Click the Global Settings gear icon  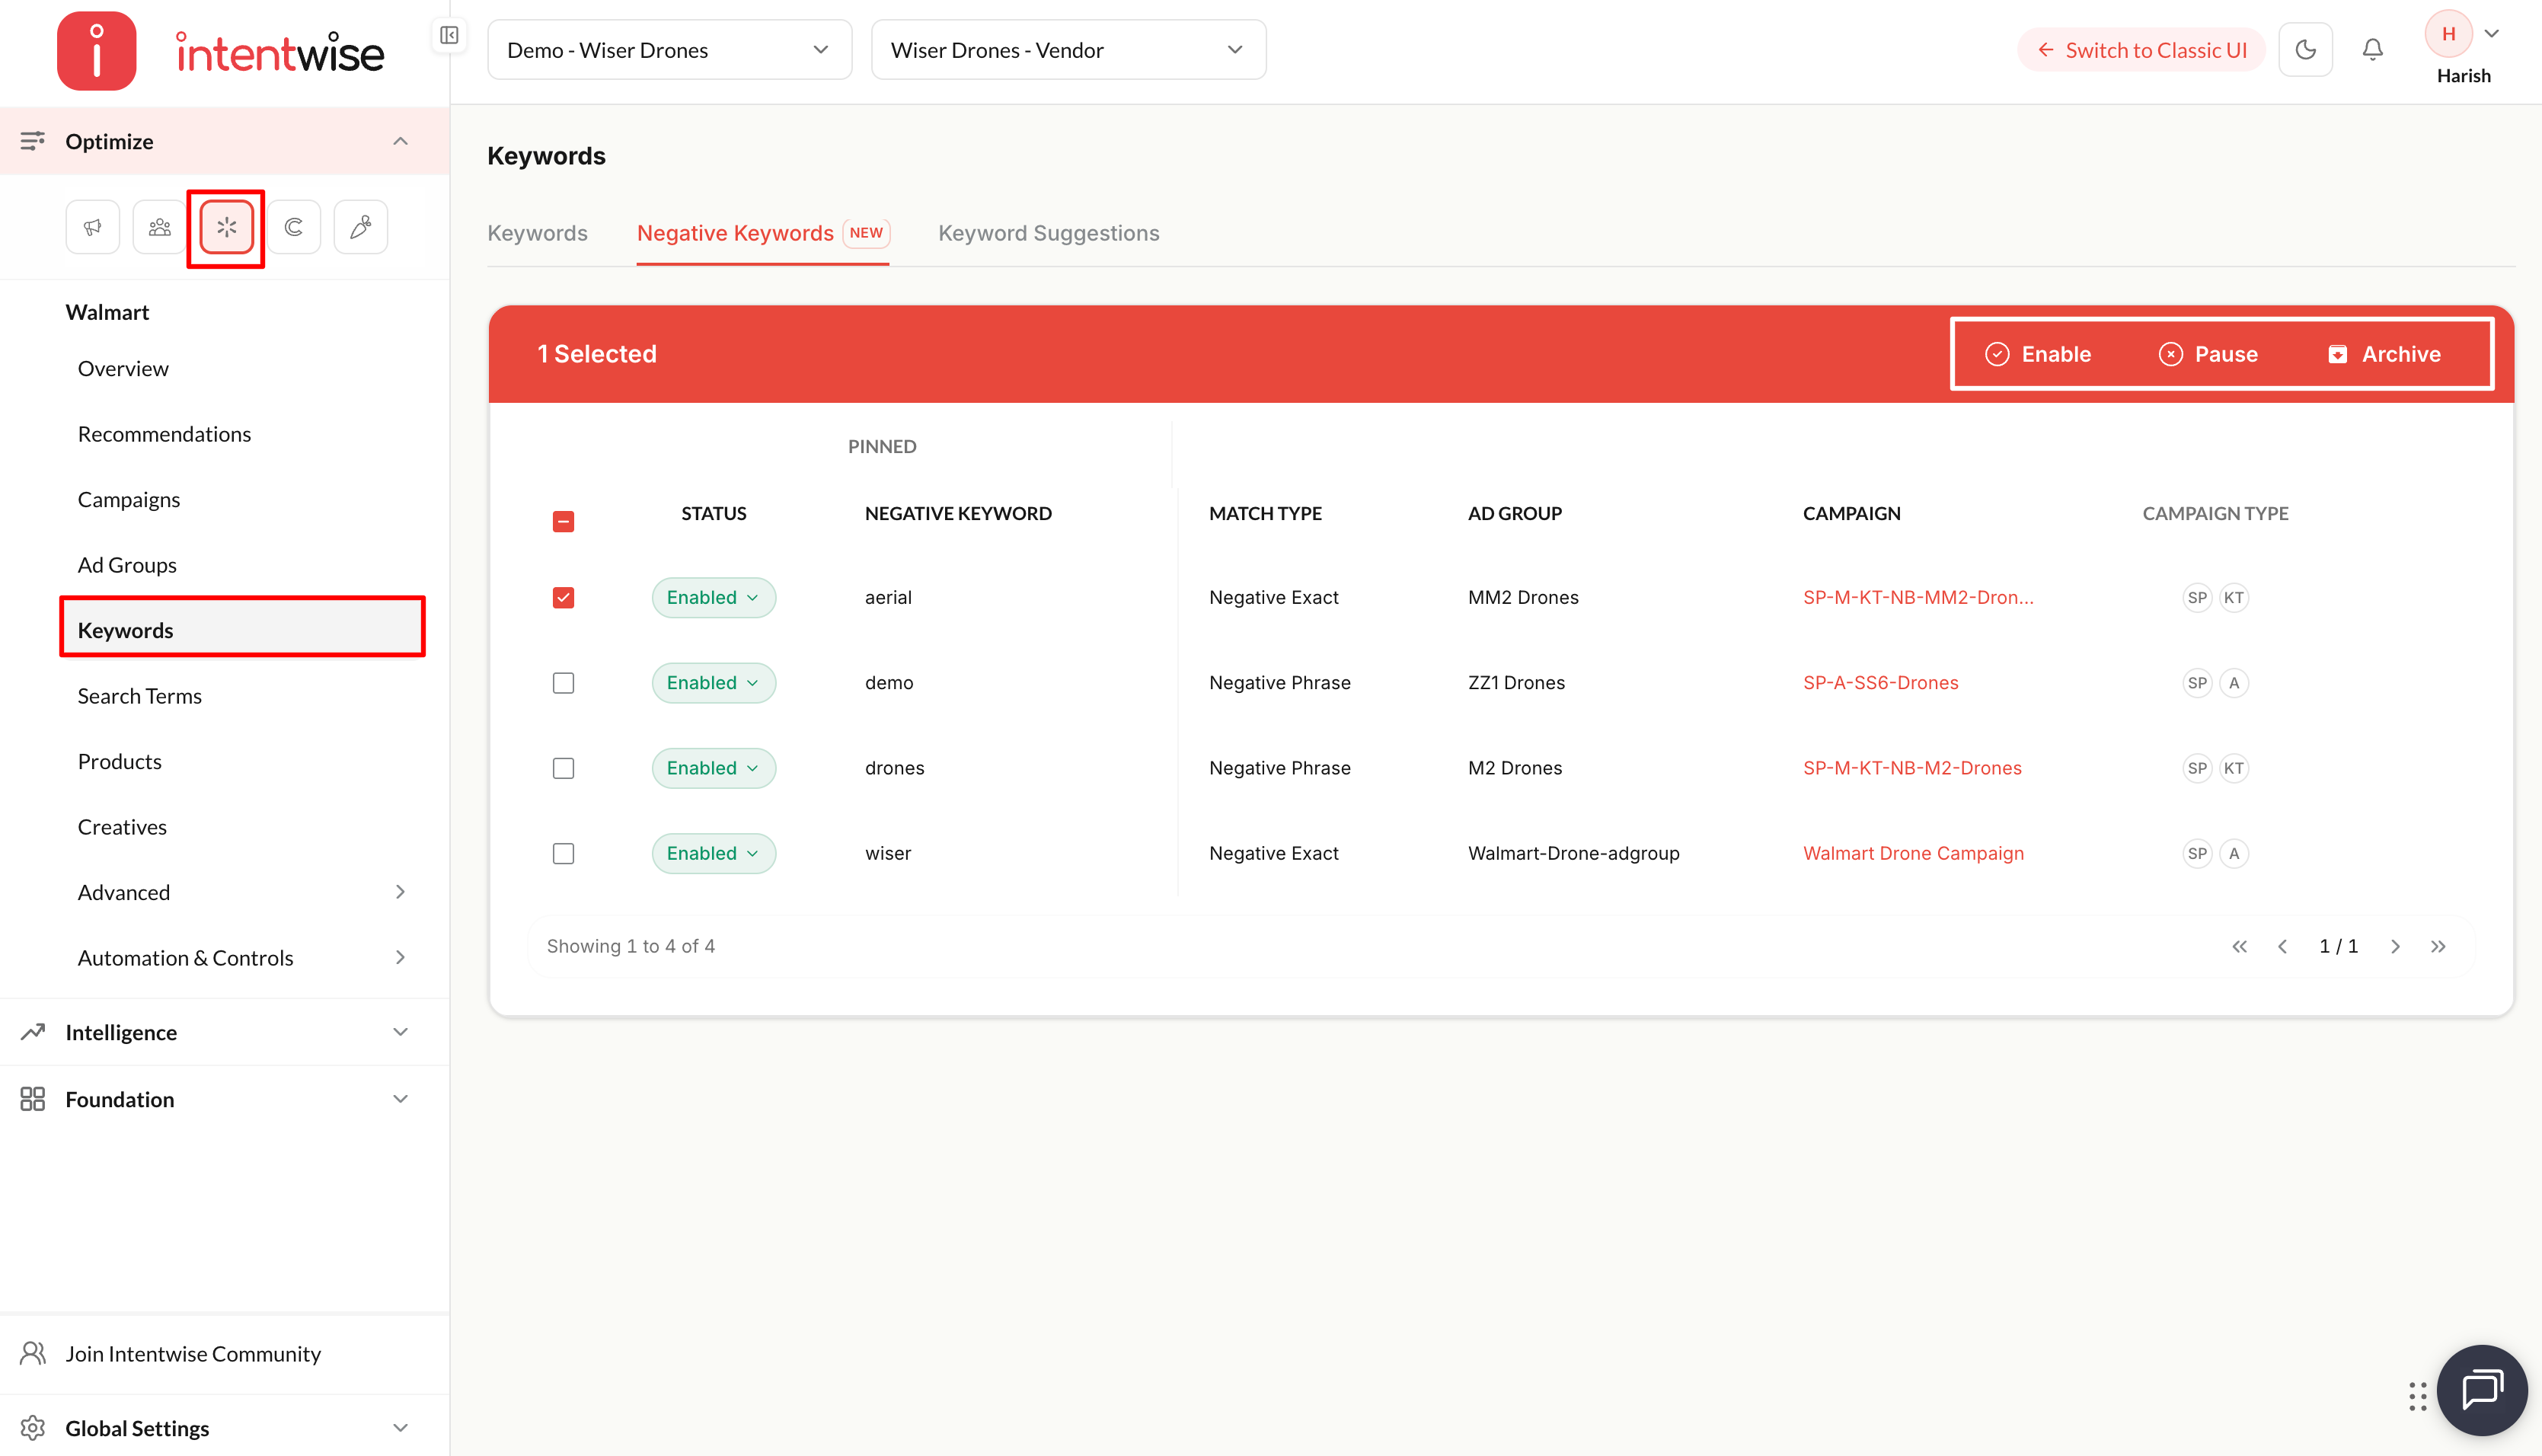[x=33, y=1428]
